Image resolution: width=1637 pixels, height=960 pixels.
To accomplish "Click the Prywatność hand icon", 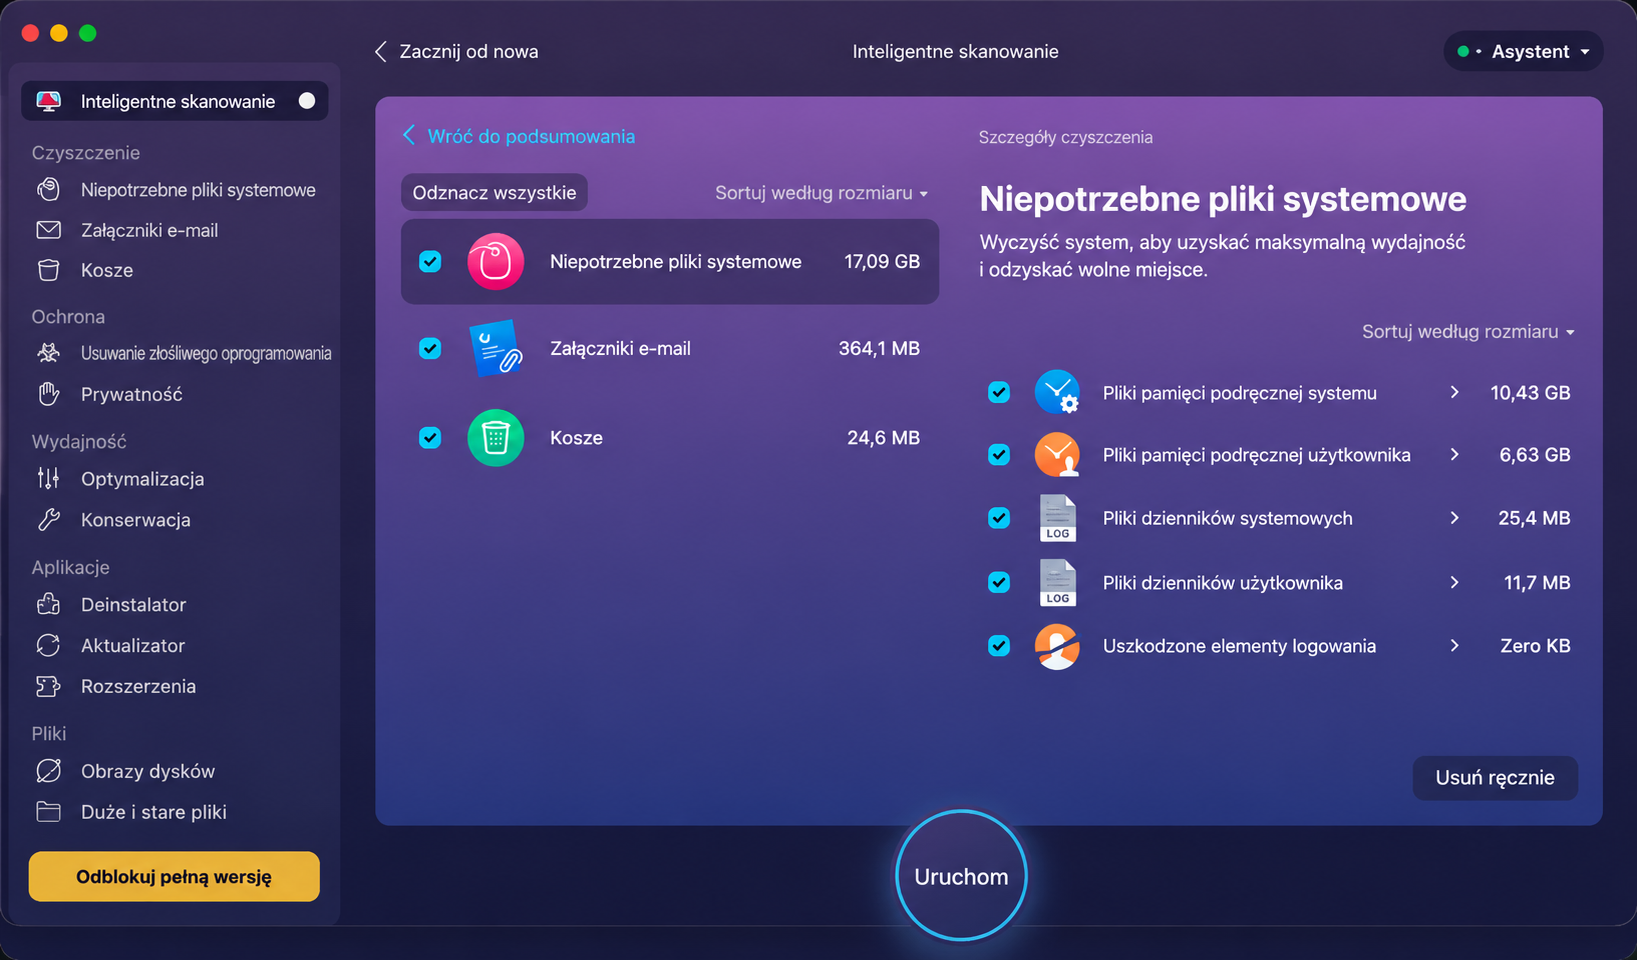I will click(x=48, y=394).
